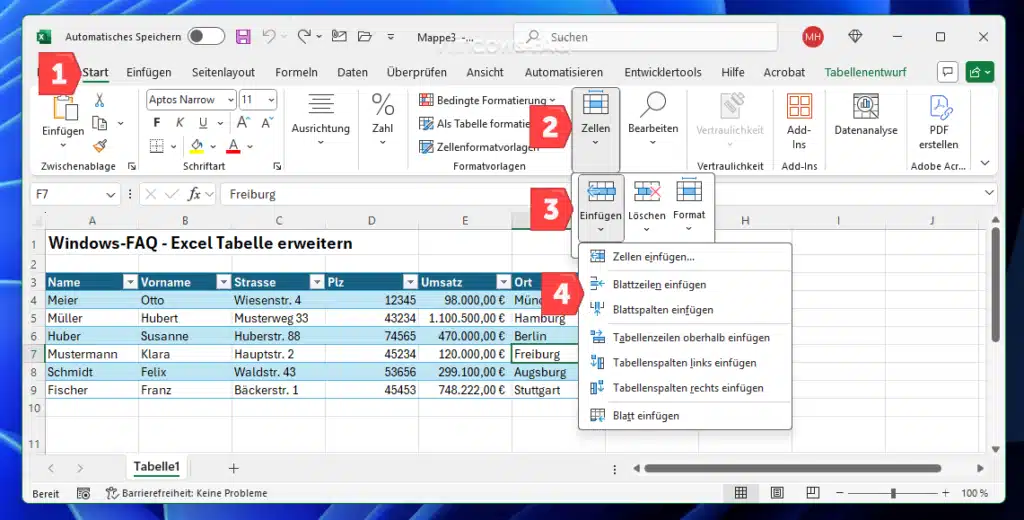Select Tabellenzeilen oberhalb einfügen
This screenshot has height=520, width=1024.
tap(684, 338)
